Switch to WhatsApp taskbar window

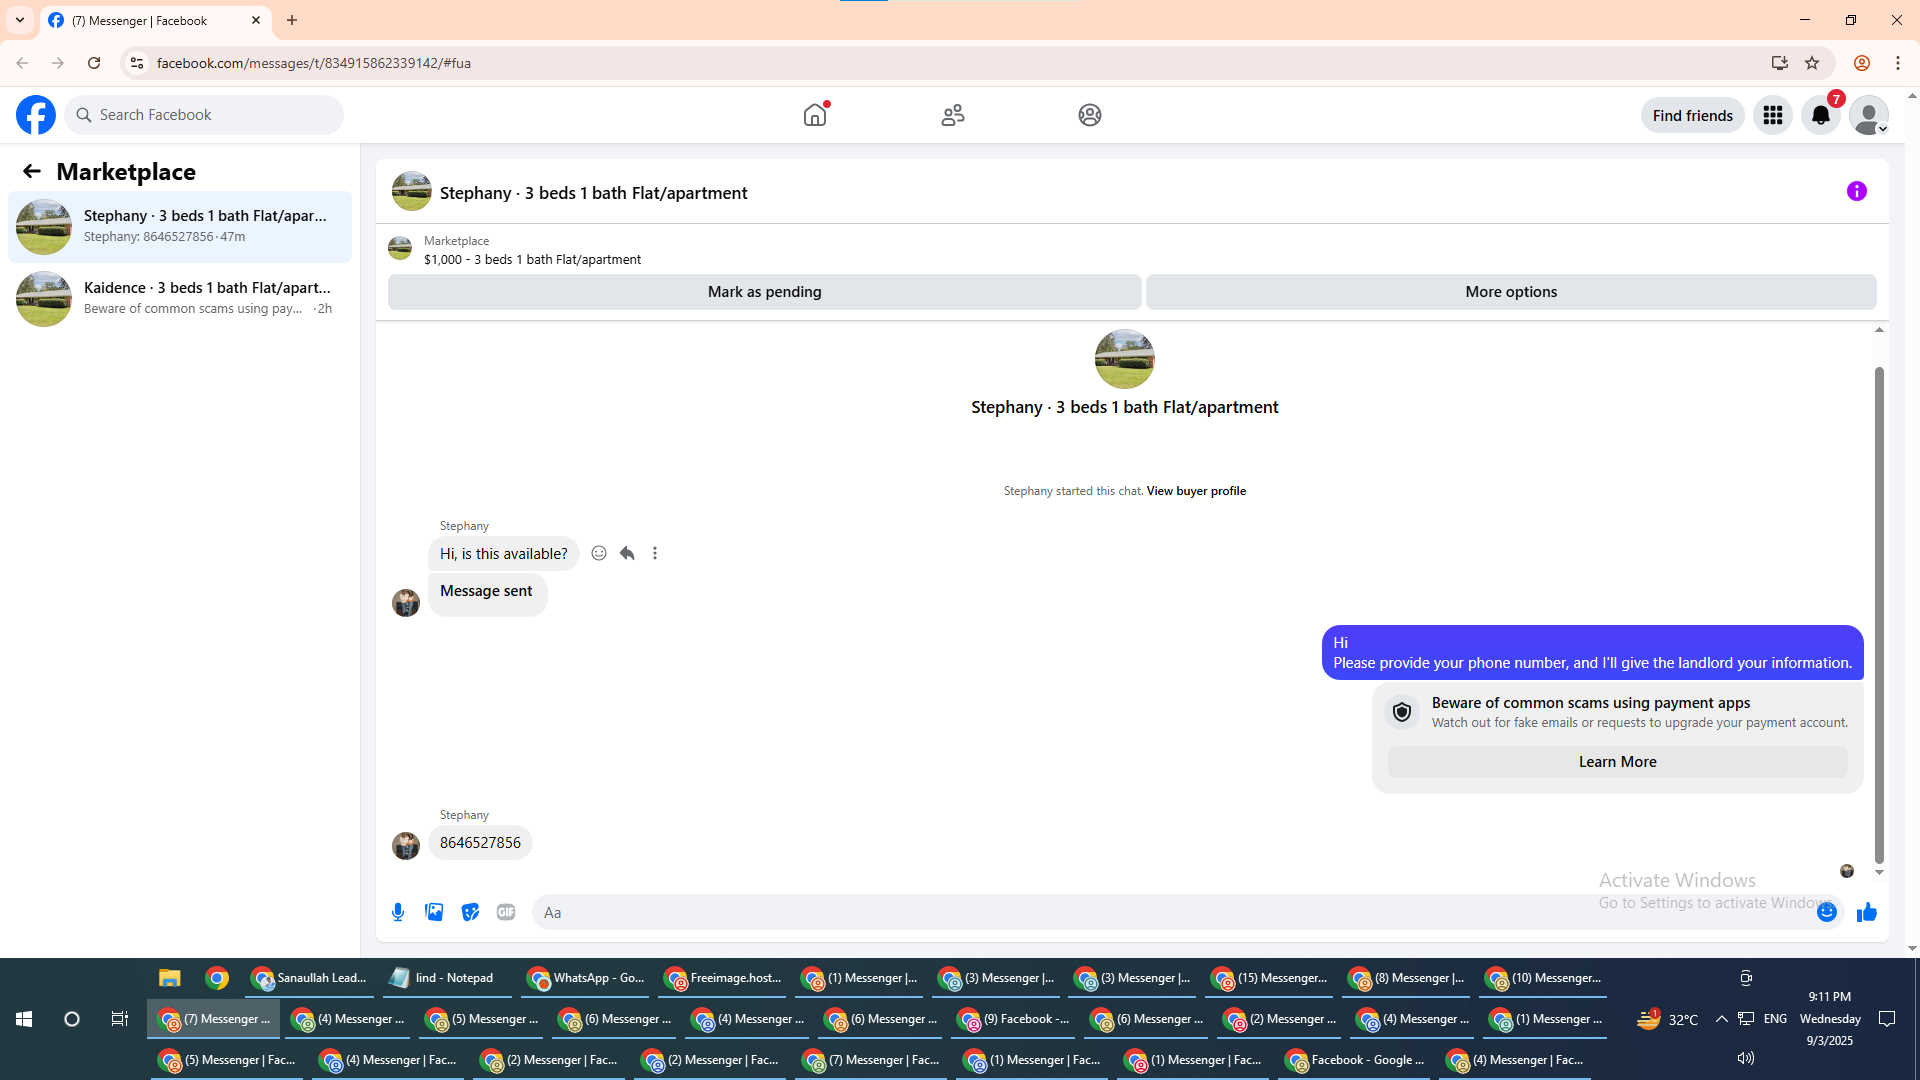tap(585, 978)
